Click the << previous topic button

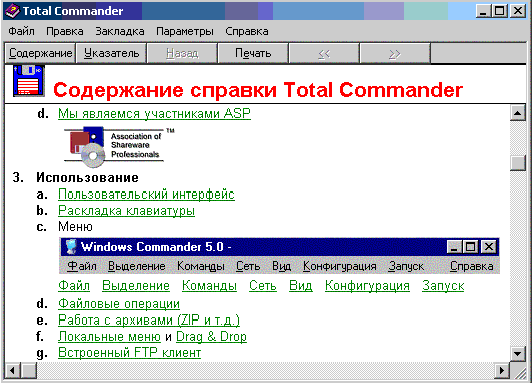(x=324, y=53)
